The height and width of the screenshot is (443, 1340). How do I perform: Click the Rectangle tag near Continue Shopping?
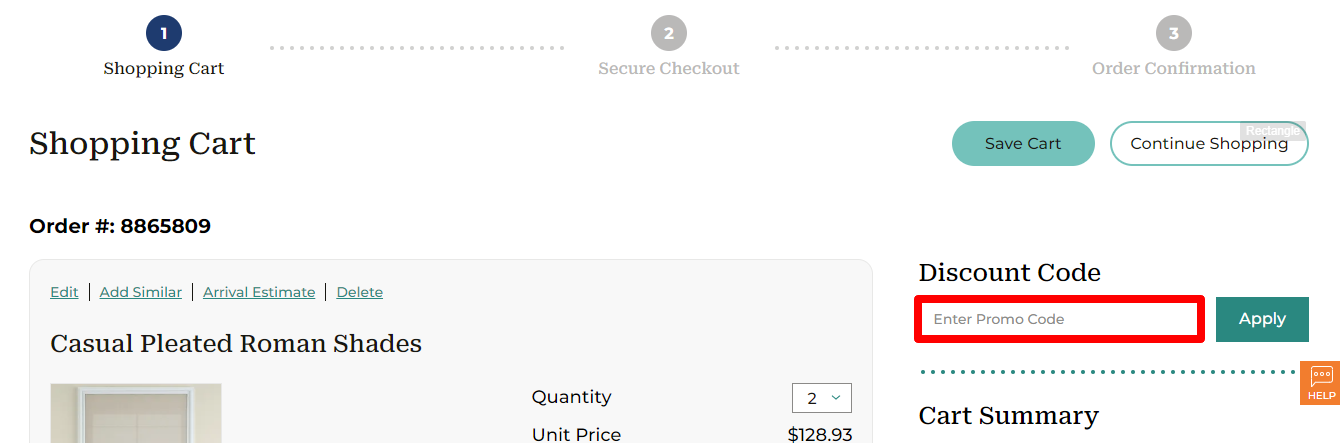tap(1272, 131)
